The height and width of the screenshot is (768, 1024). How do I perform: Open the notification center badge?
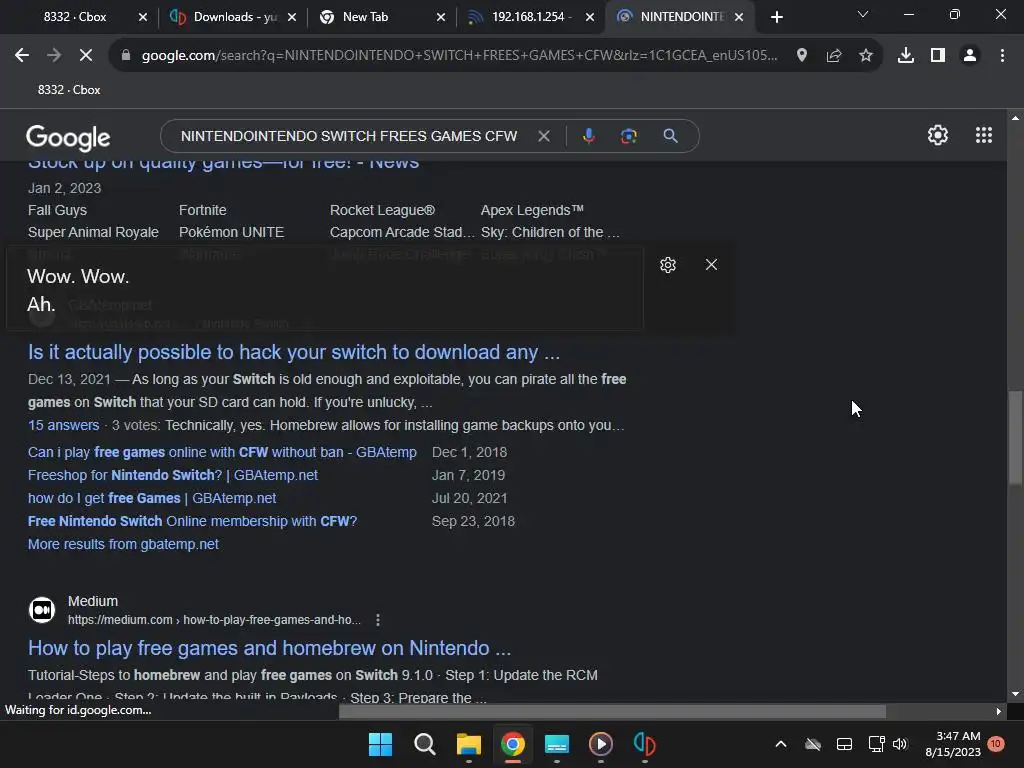tap(996, 744)
